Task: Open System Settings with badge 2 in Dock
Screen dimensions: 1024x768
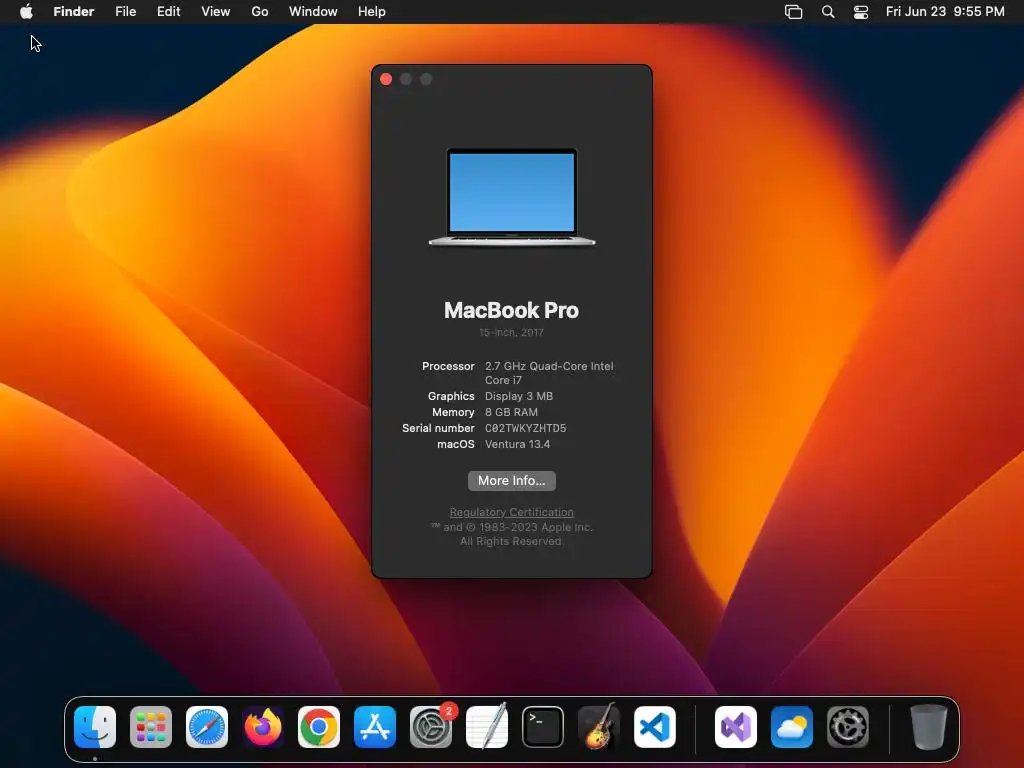Action: coord(431,727)
